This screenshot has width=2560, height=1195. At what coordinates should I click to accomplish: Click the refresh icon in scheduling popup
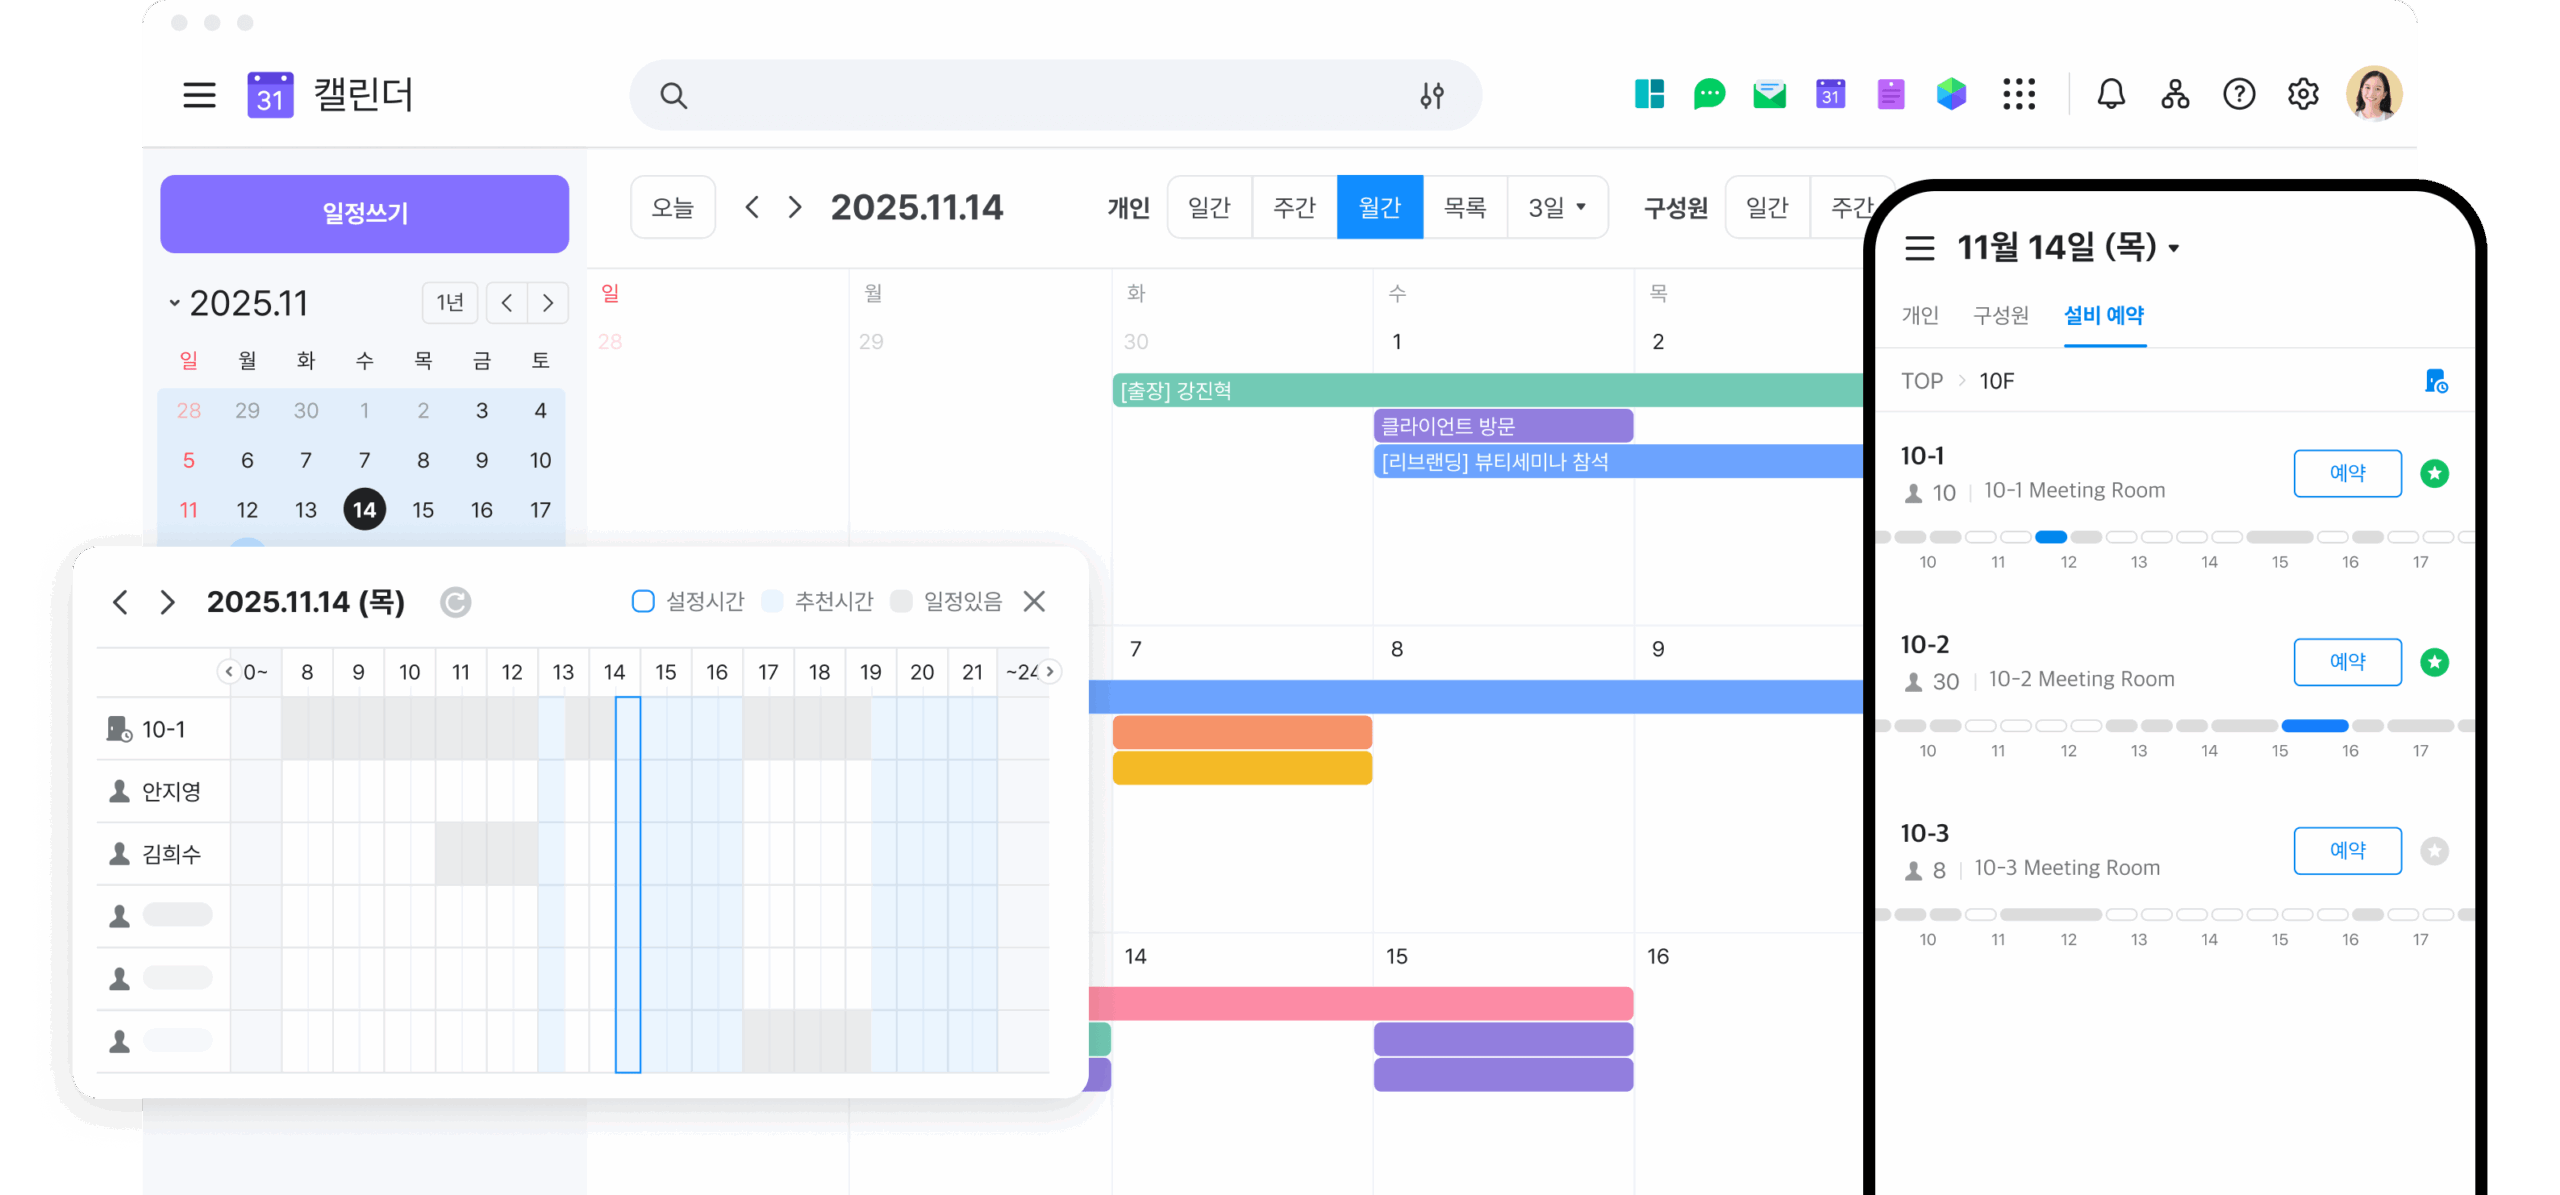coord(456,602)
